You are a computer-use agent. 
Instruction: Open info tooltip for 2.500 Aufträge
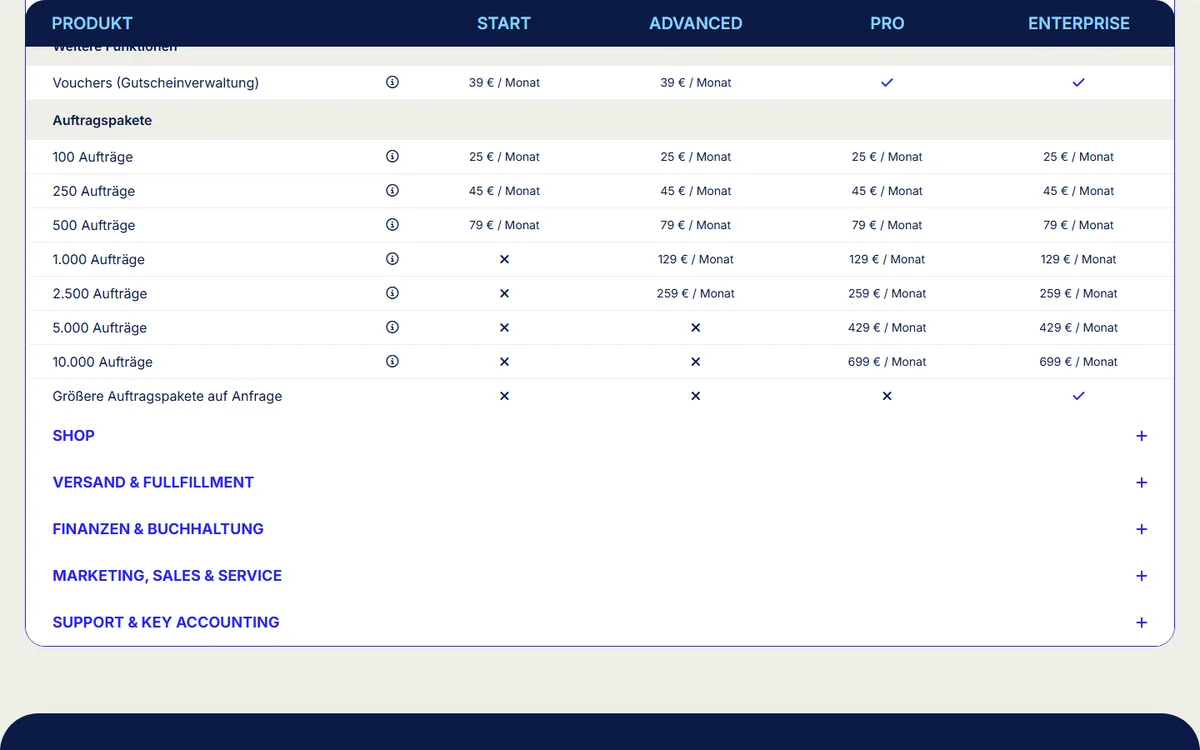(x=392, y=293)
